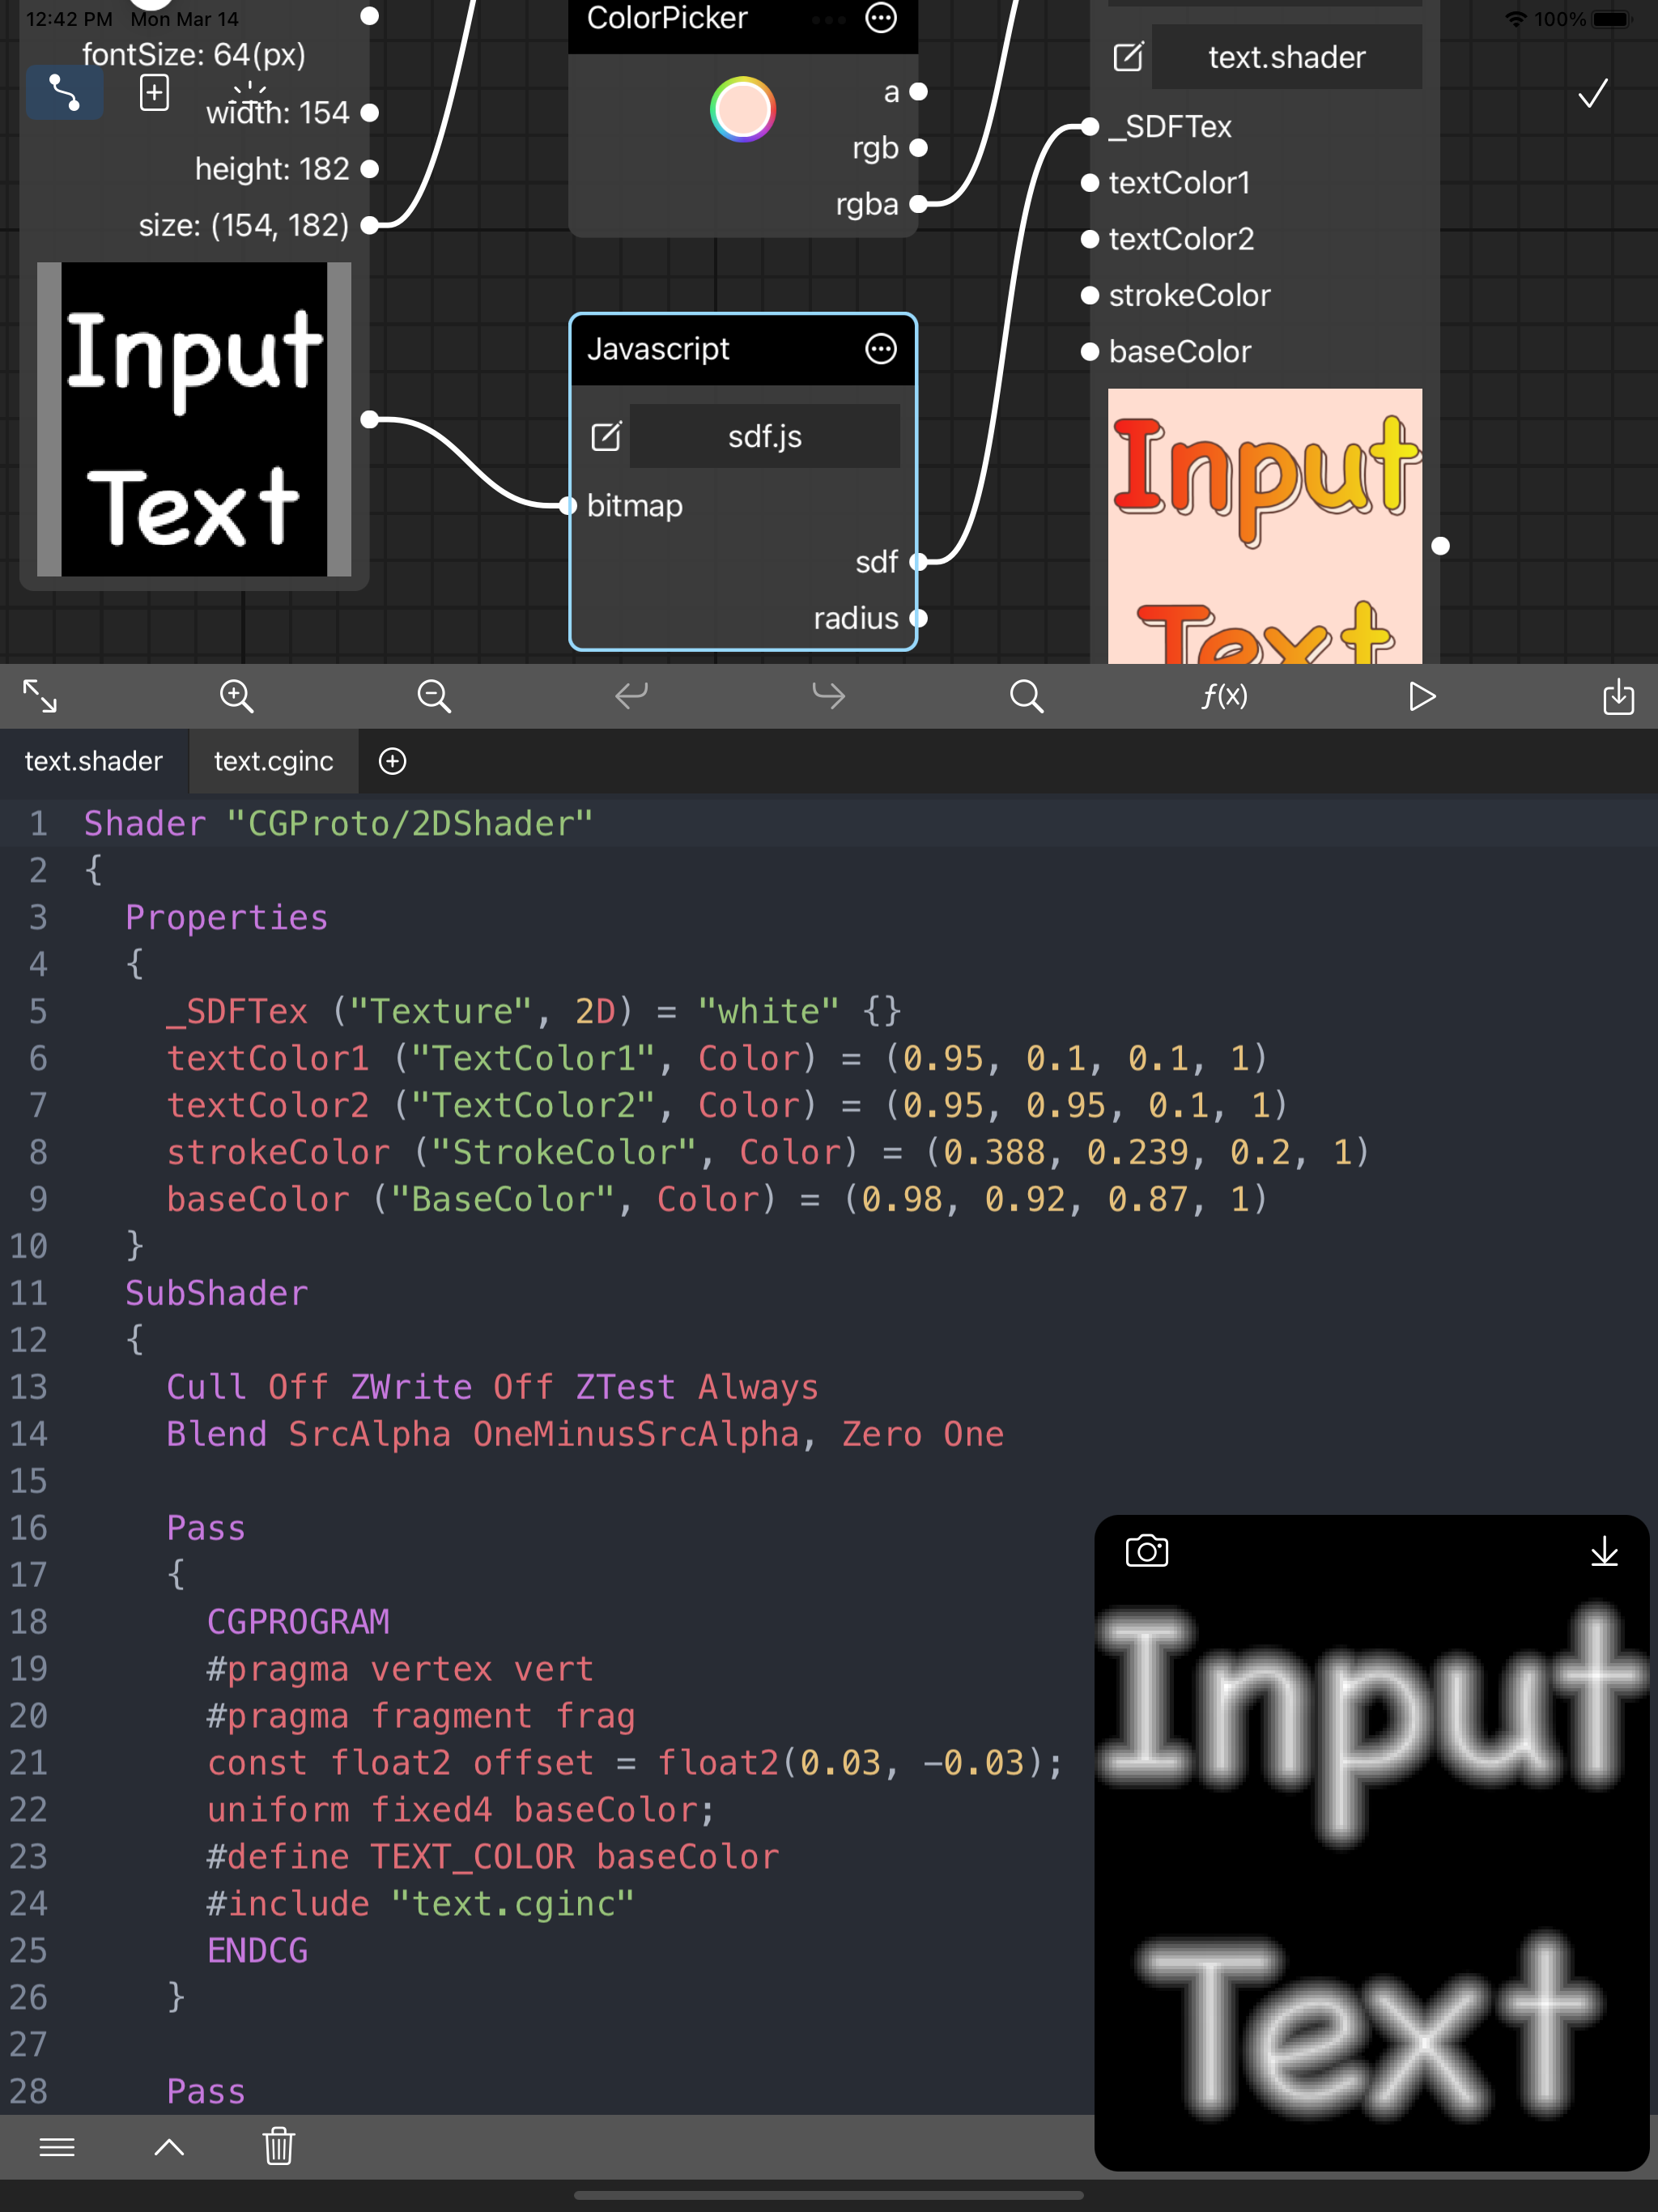The image size is (1658, 2212).
Task: Open the search magnifier in toolbar
Action: coord(1026,696)
